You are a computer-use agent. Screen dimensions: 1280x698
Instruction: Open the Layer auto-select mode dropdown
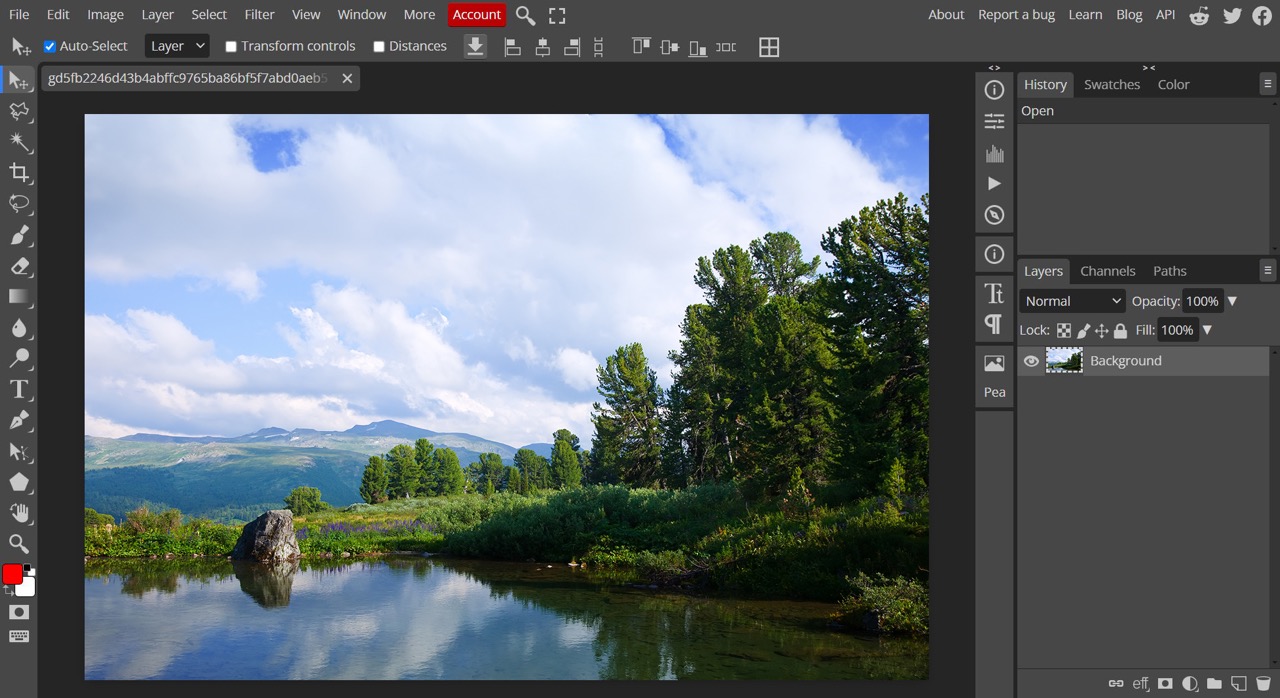point(176,45)
